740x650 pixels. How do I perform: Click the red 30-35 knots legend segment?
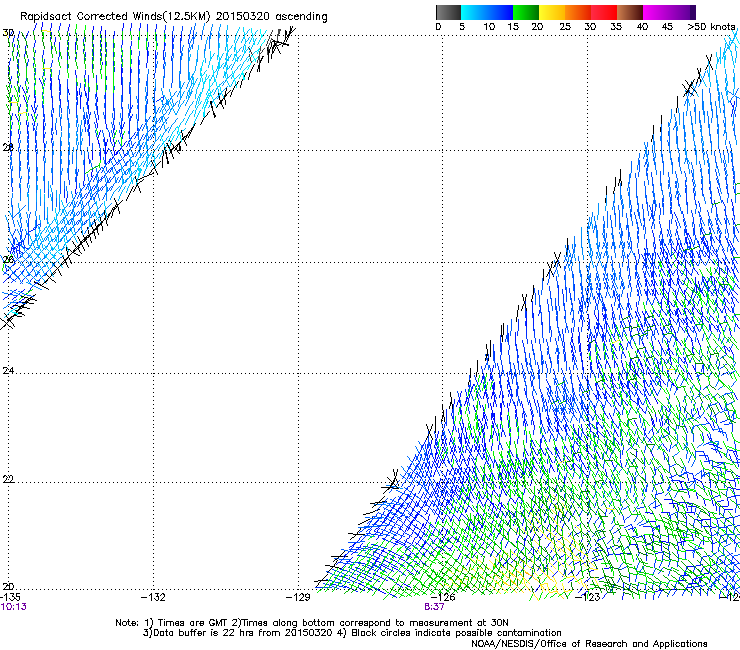click(x=604, y=12)
